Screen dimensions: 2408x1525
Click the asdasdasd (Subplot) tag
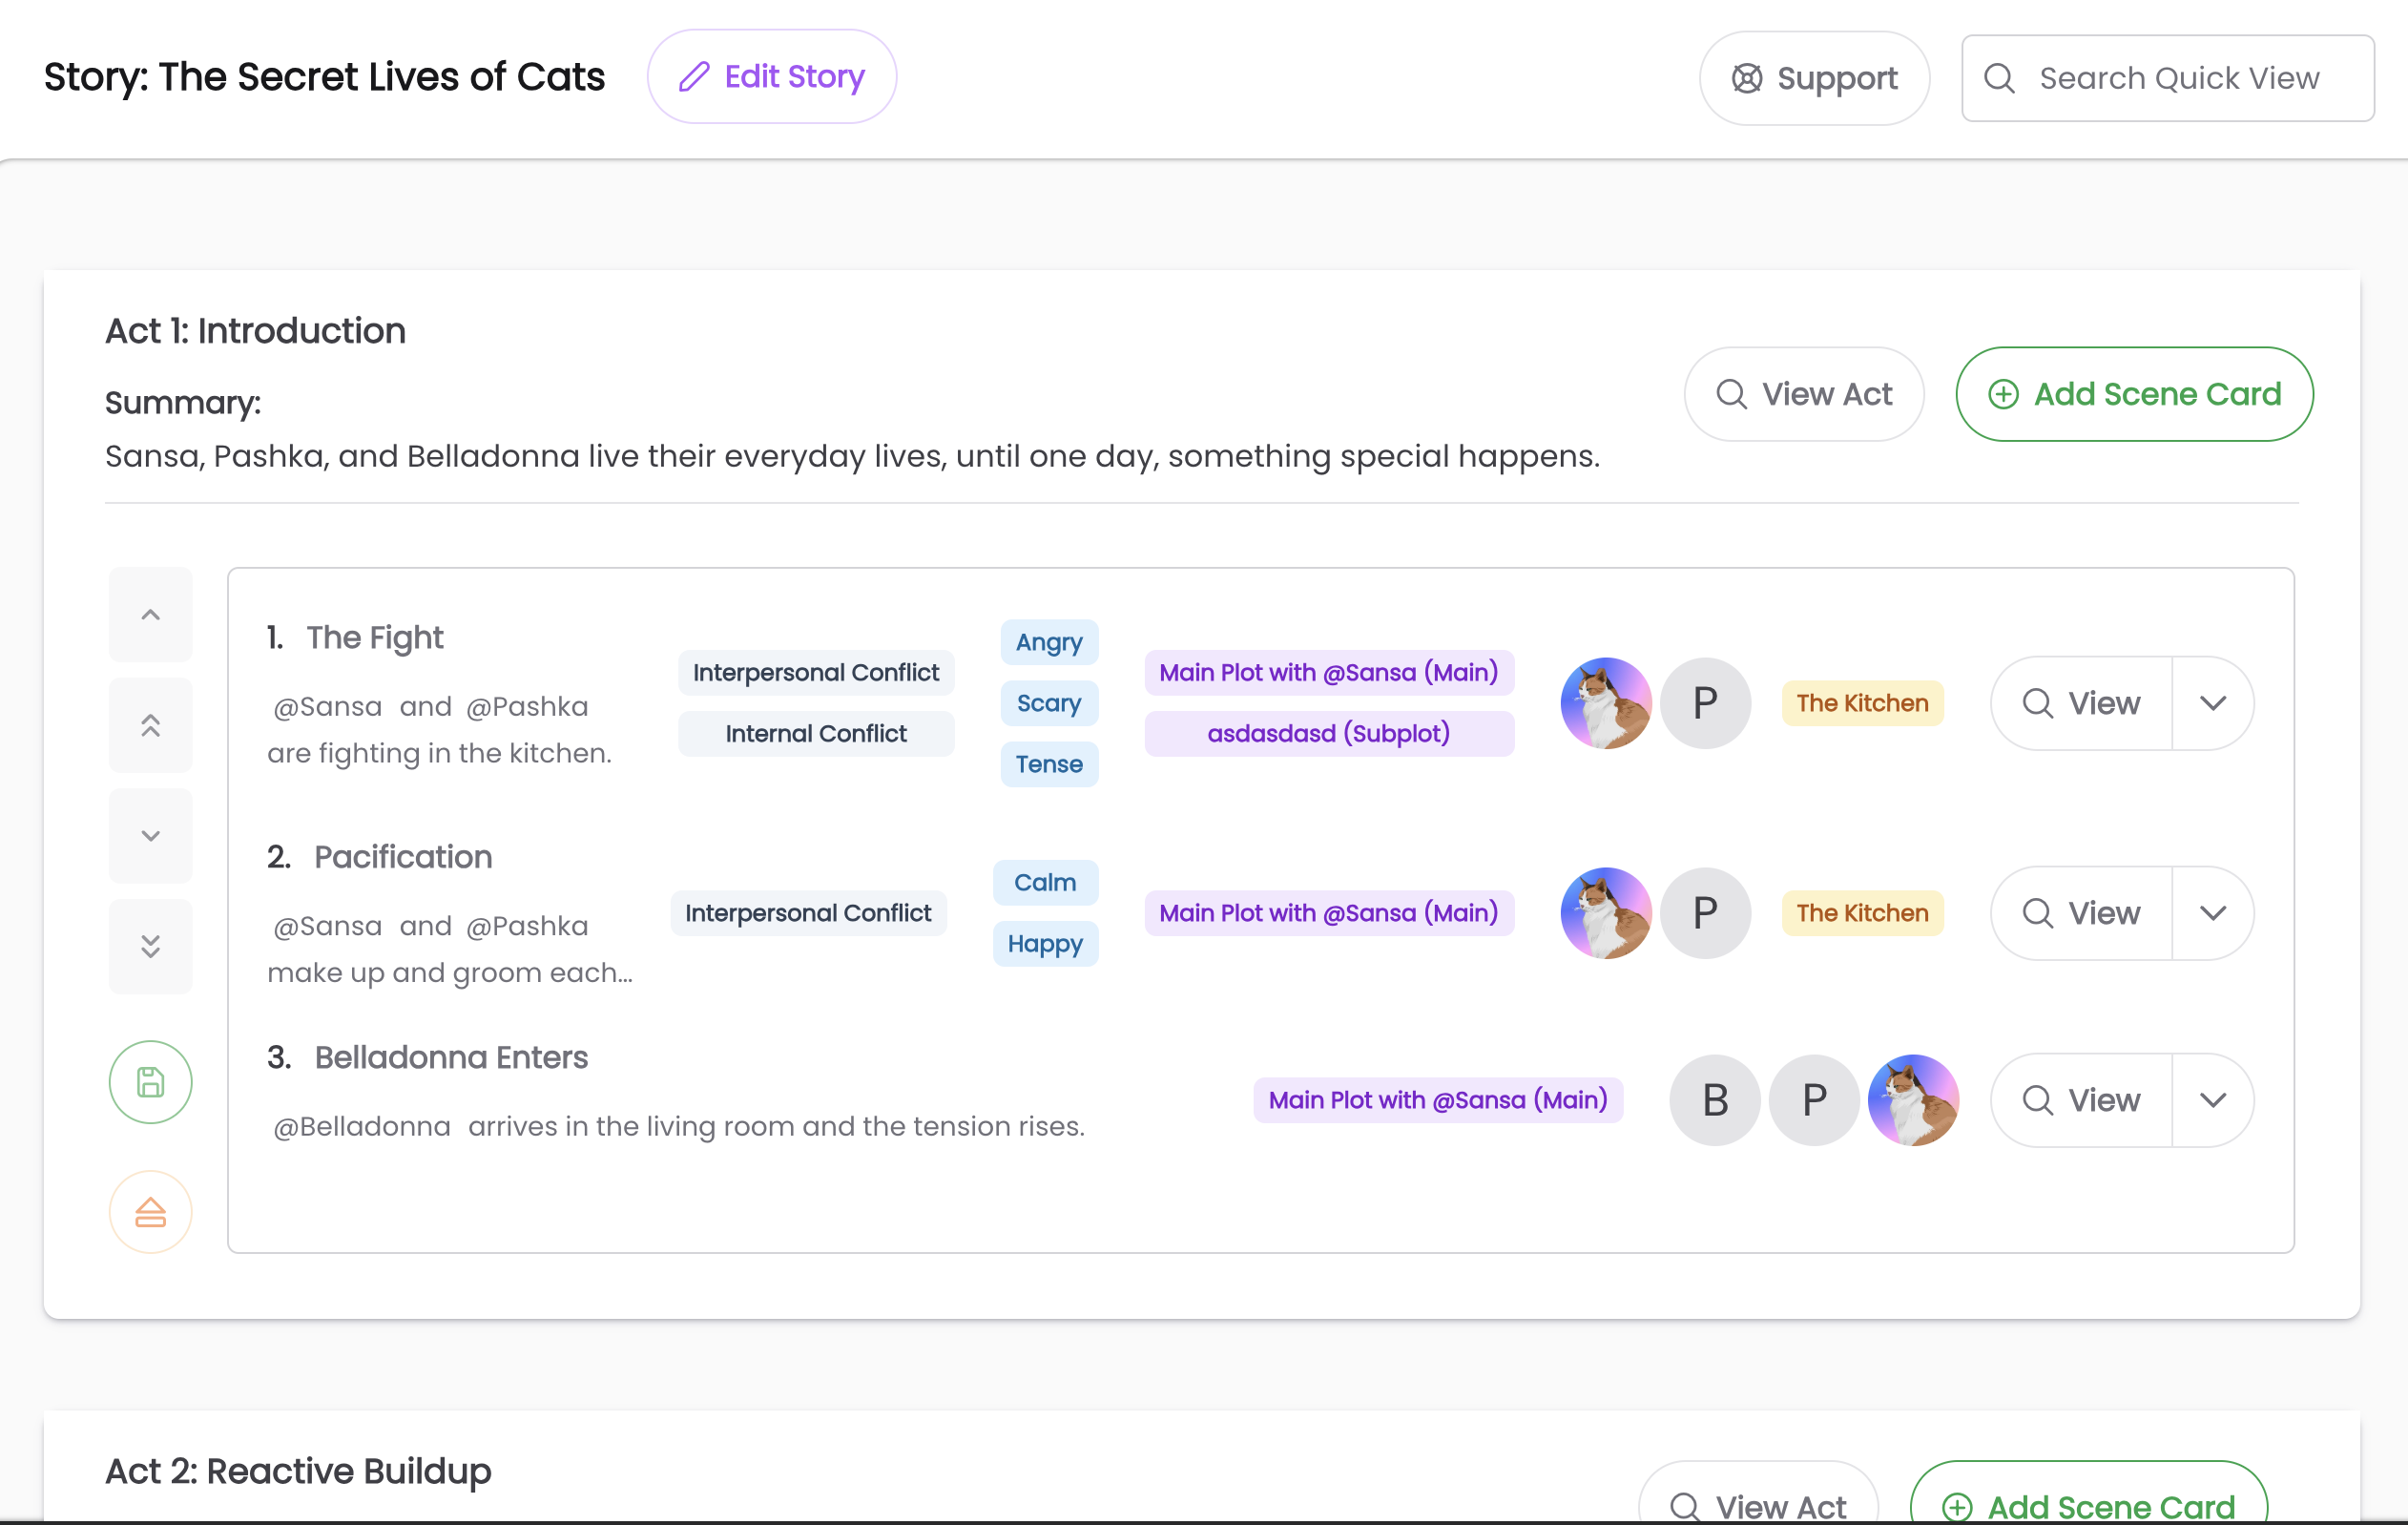tap(1328, 733)
